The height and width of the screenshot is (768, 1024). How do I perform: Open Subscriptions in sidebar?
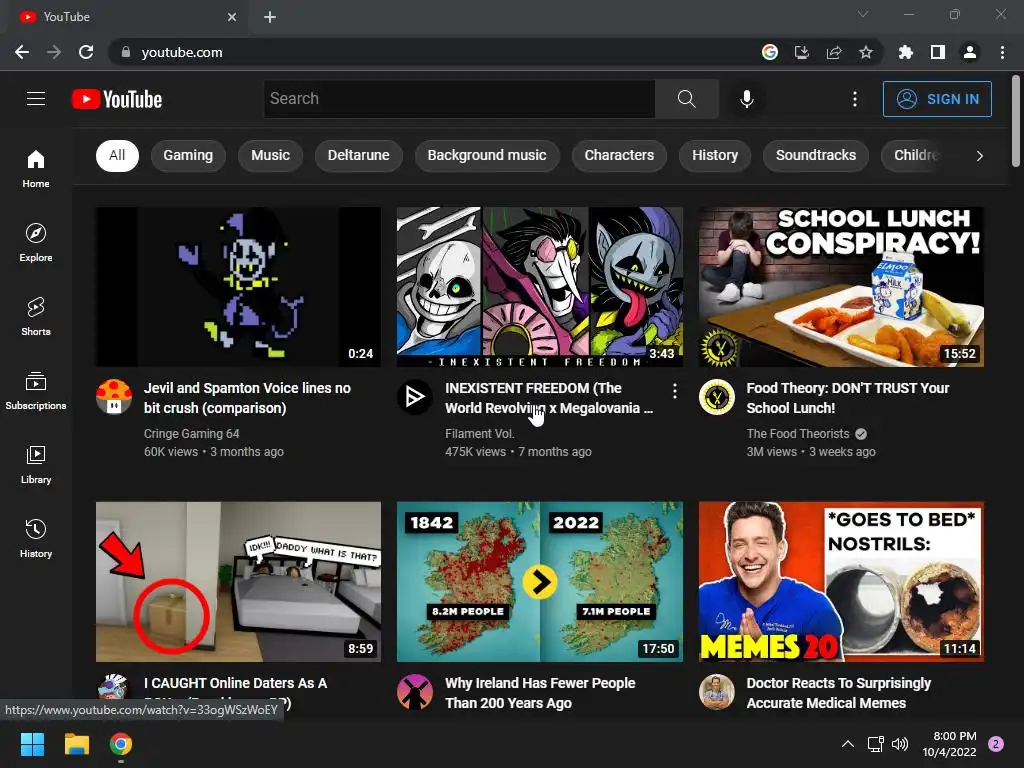point(36,391)
